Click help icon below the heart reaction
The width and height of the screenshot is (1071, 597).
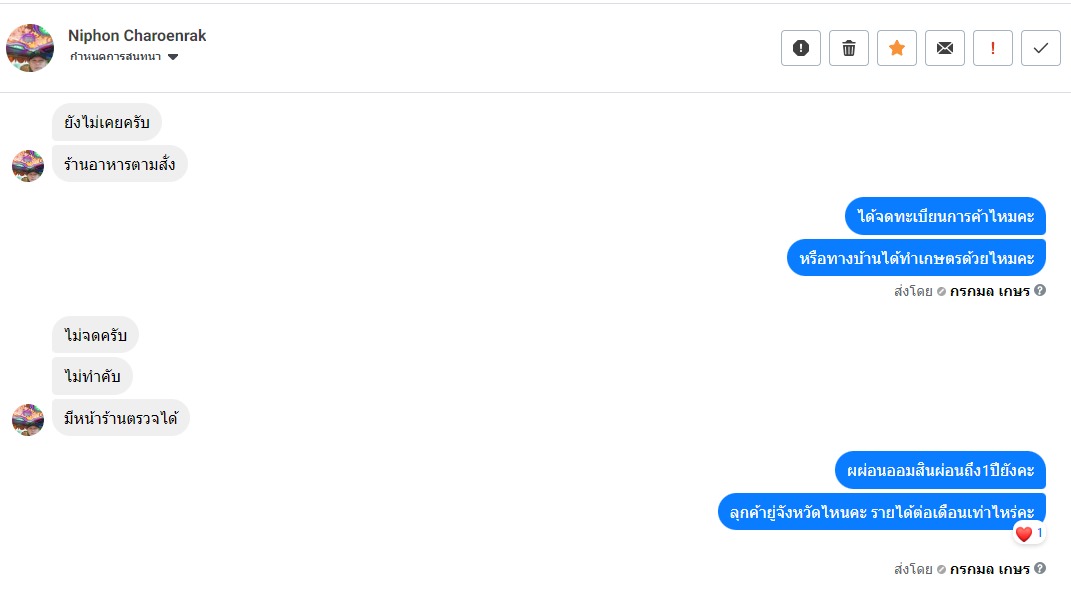1040,569
